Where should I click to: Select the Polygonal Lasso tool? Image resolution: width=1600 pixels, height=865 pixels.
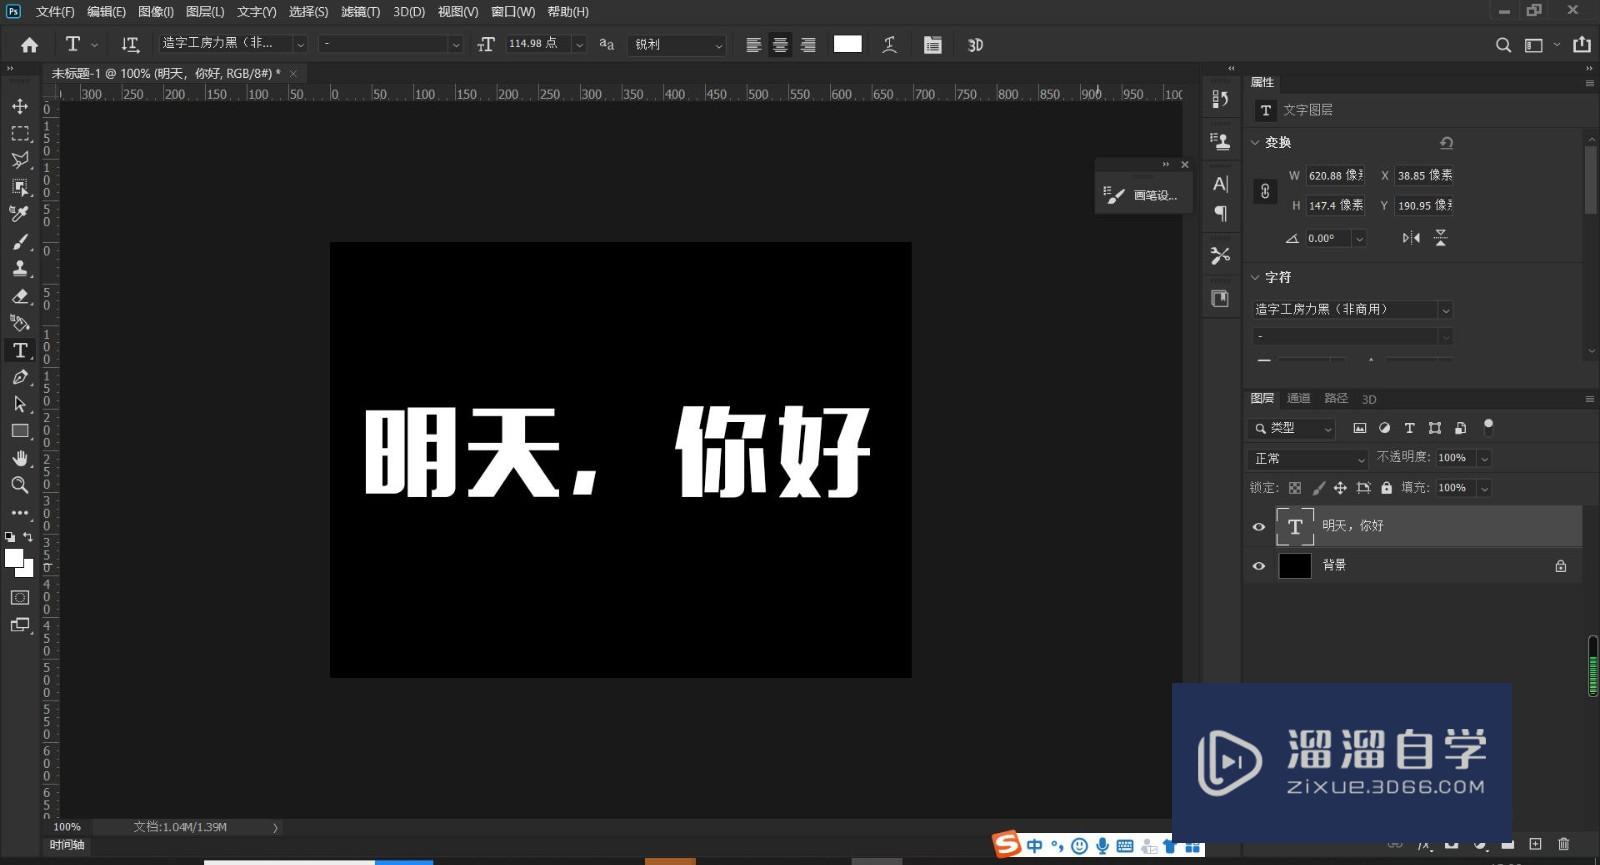pos(20,160)
